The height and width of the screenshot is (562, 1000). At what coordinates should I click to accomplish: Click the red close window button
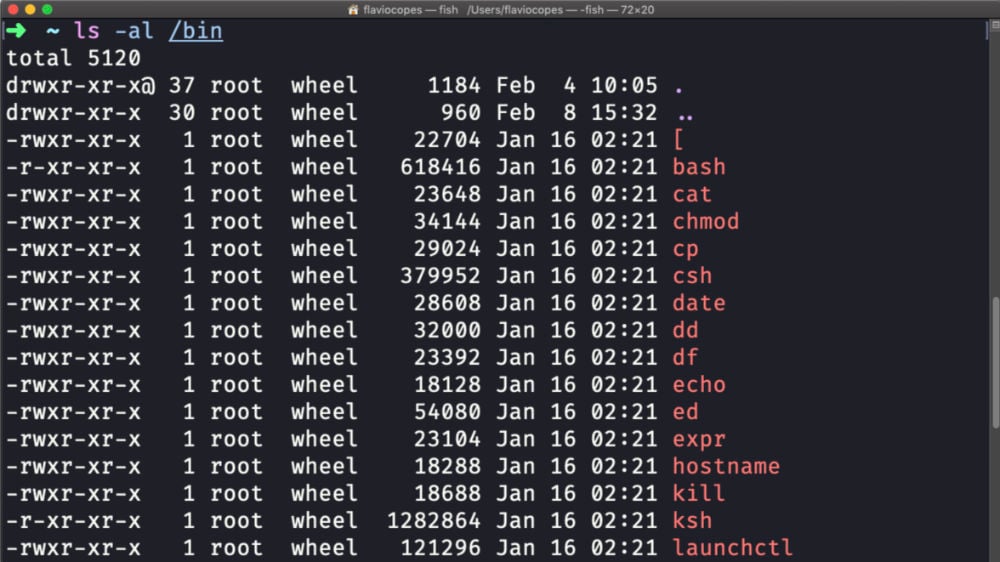[13, 10]
